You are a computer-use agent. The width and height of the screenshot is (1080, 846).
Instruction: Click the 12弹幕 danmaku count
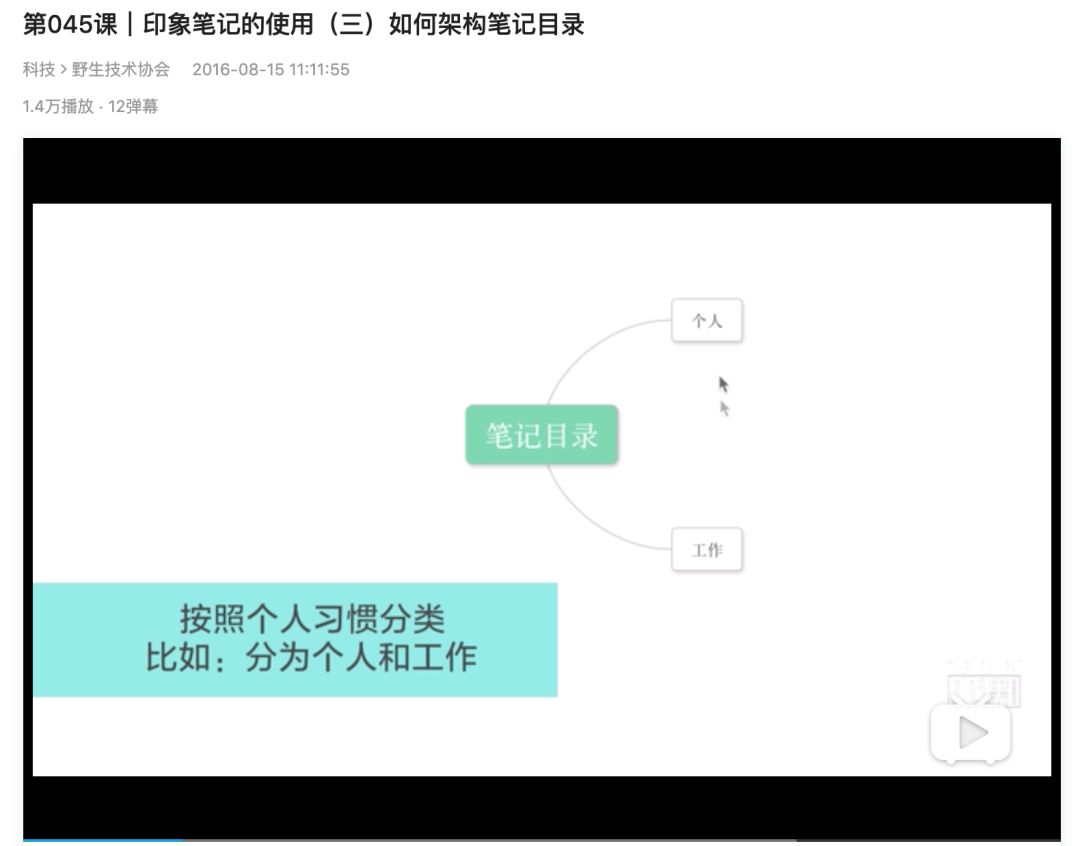(133, 106)
